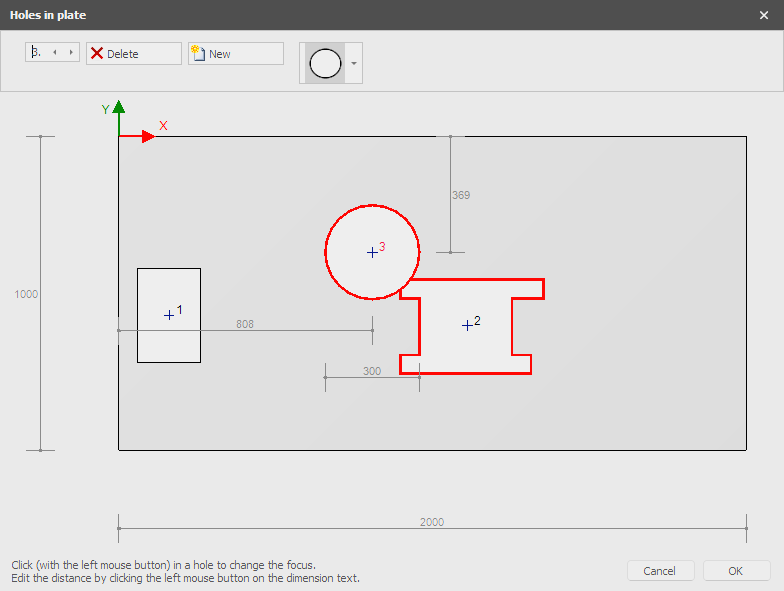Click the red X icon on Delete
This screenshot has height=591, width=784.
tap(97, 54)
